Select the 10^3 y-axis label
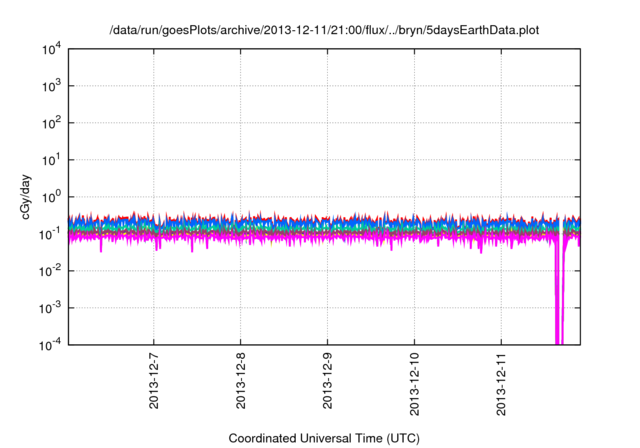 pyautogui.click(x=52, y=86)
